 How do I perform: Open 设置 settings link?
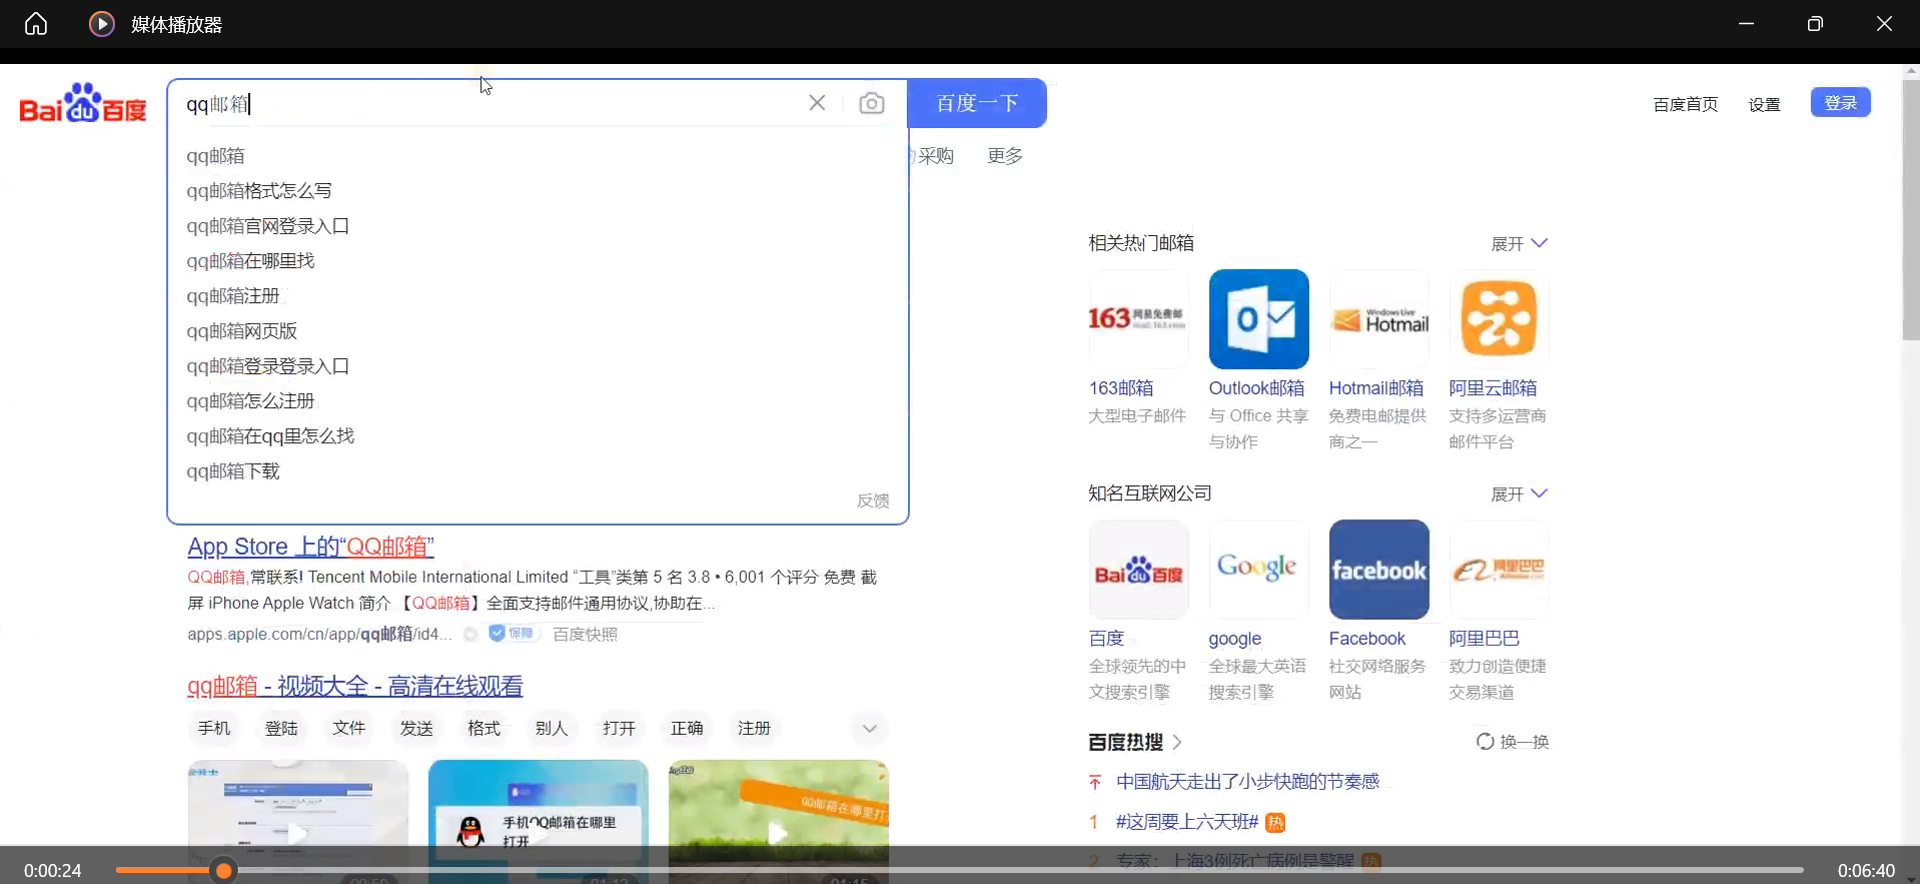[x=1764, y=104]
